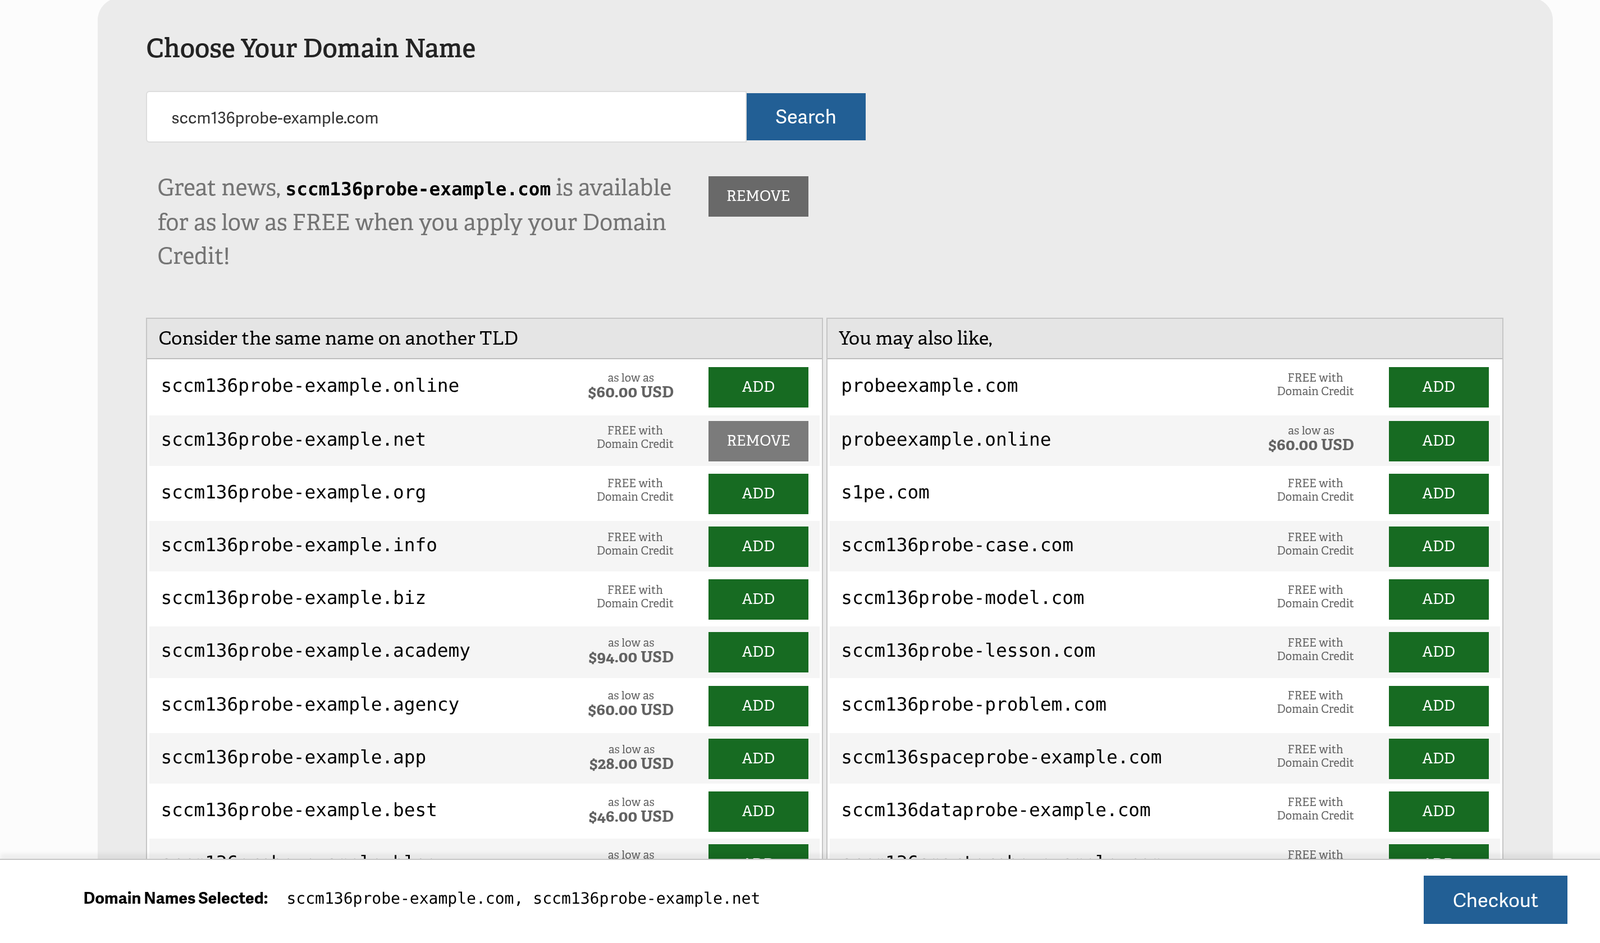
Task: Click the probeexample.online domain name
Action: coord(946,440)
